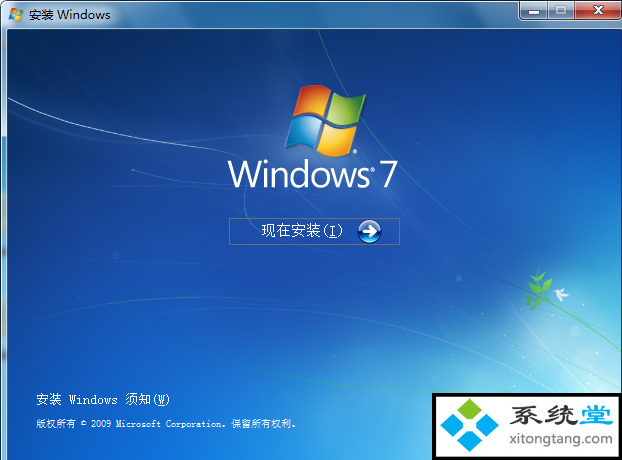
Task: Minimize the 安装 Windows window
Action: pos(534,10)
